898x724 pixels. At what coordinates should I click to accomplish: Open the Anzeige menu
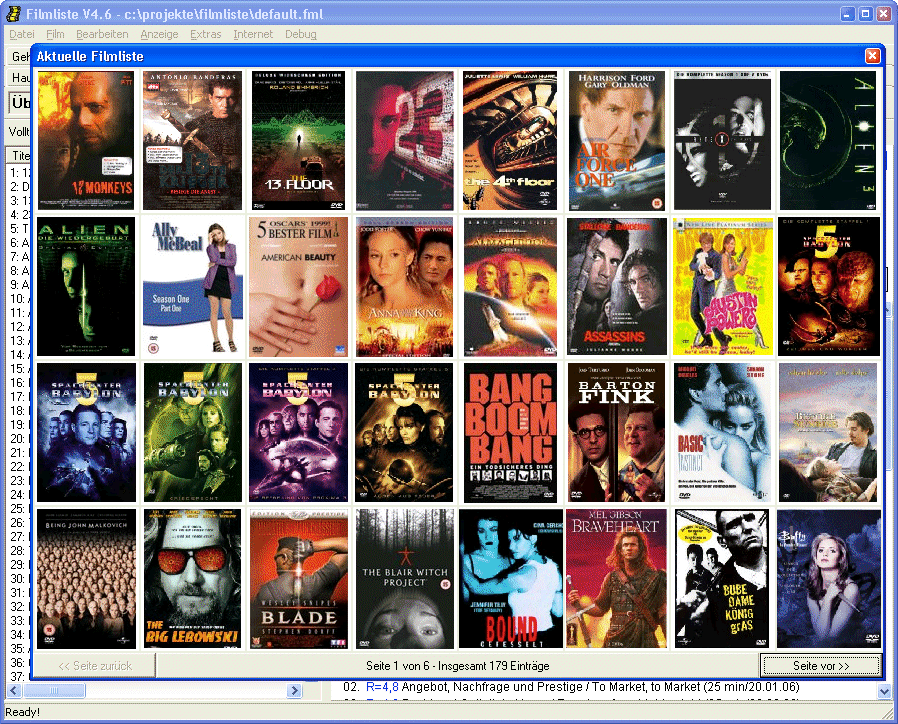(159, 34)
